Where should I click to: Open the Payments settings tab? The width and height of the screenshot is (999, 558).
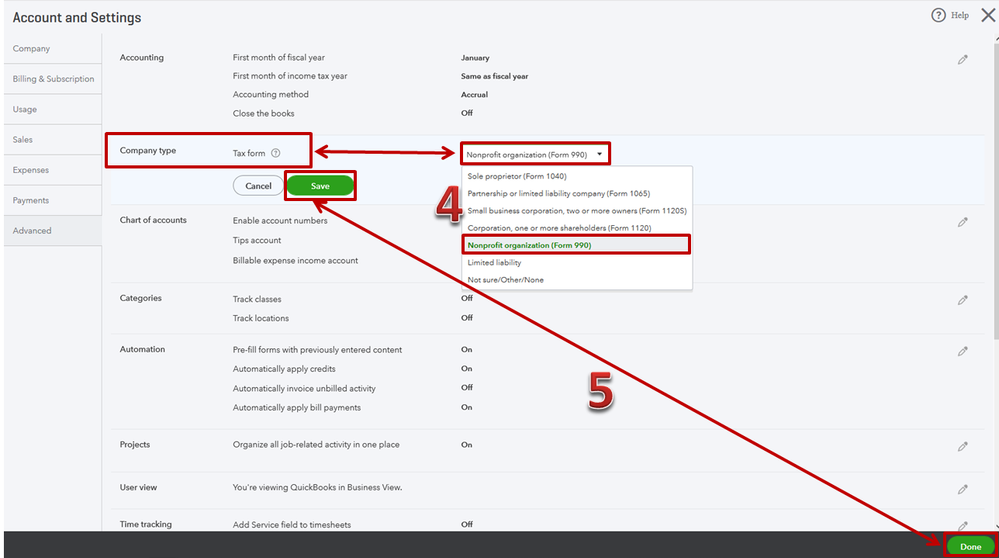click(x=52, y=200)
